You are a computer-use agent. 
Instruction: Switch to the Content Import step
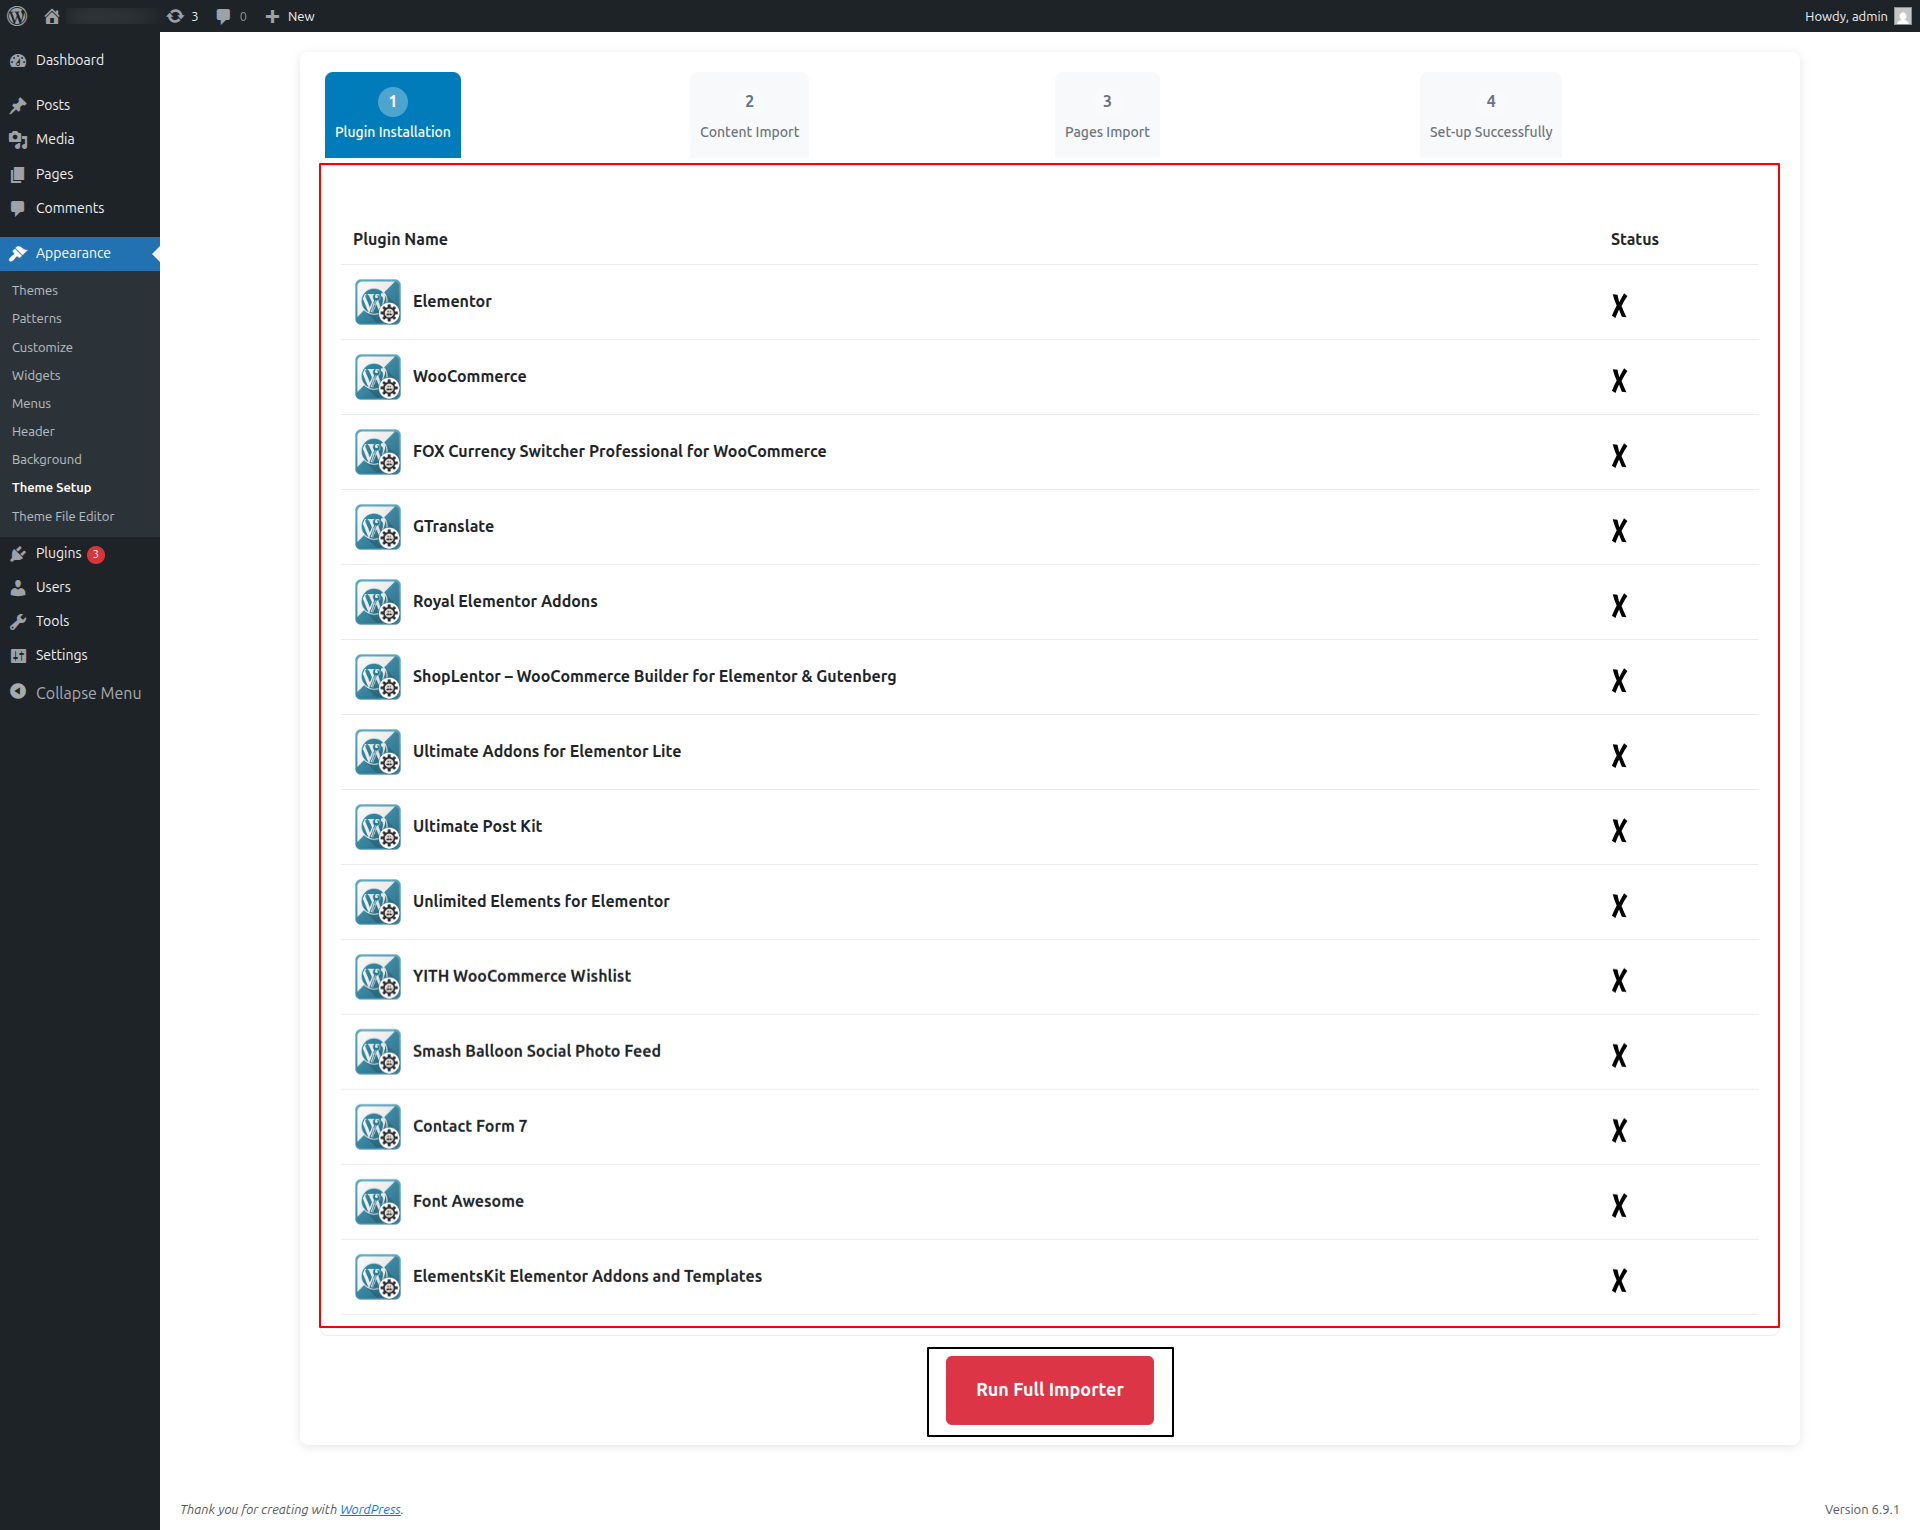[x=749, y=115]
